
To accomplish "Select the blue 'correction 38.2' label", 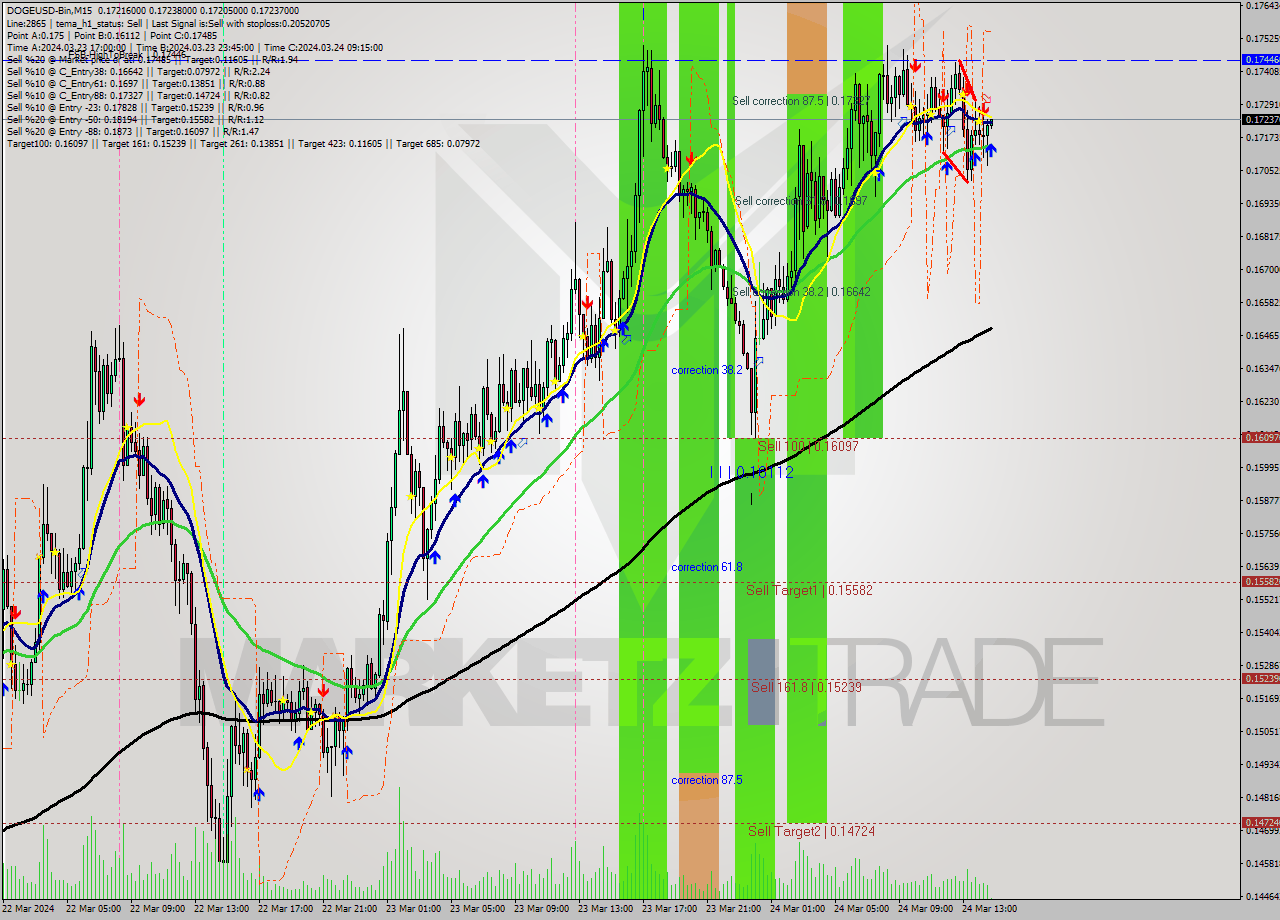I will click(707, 370).
